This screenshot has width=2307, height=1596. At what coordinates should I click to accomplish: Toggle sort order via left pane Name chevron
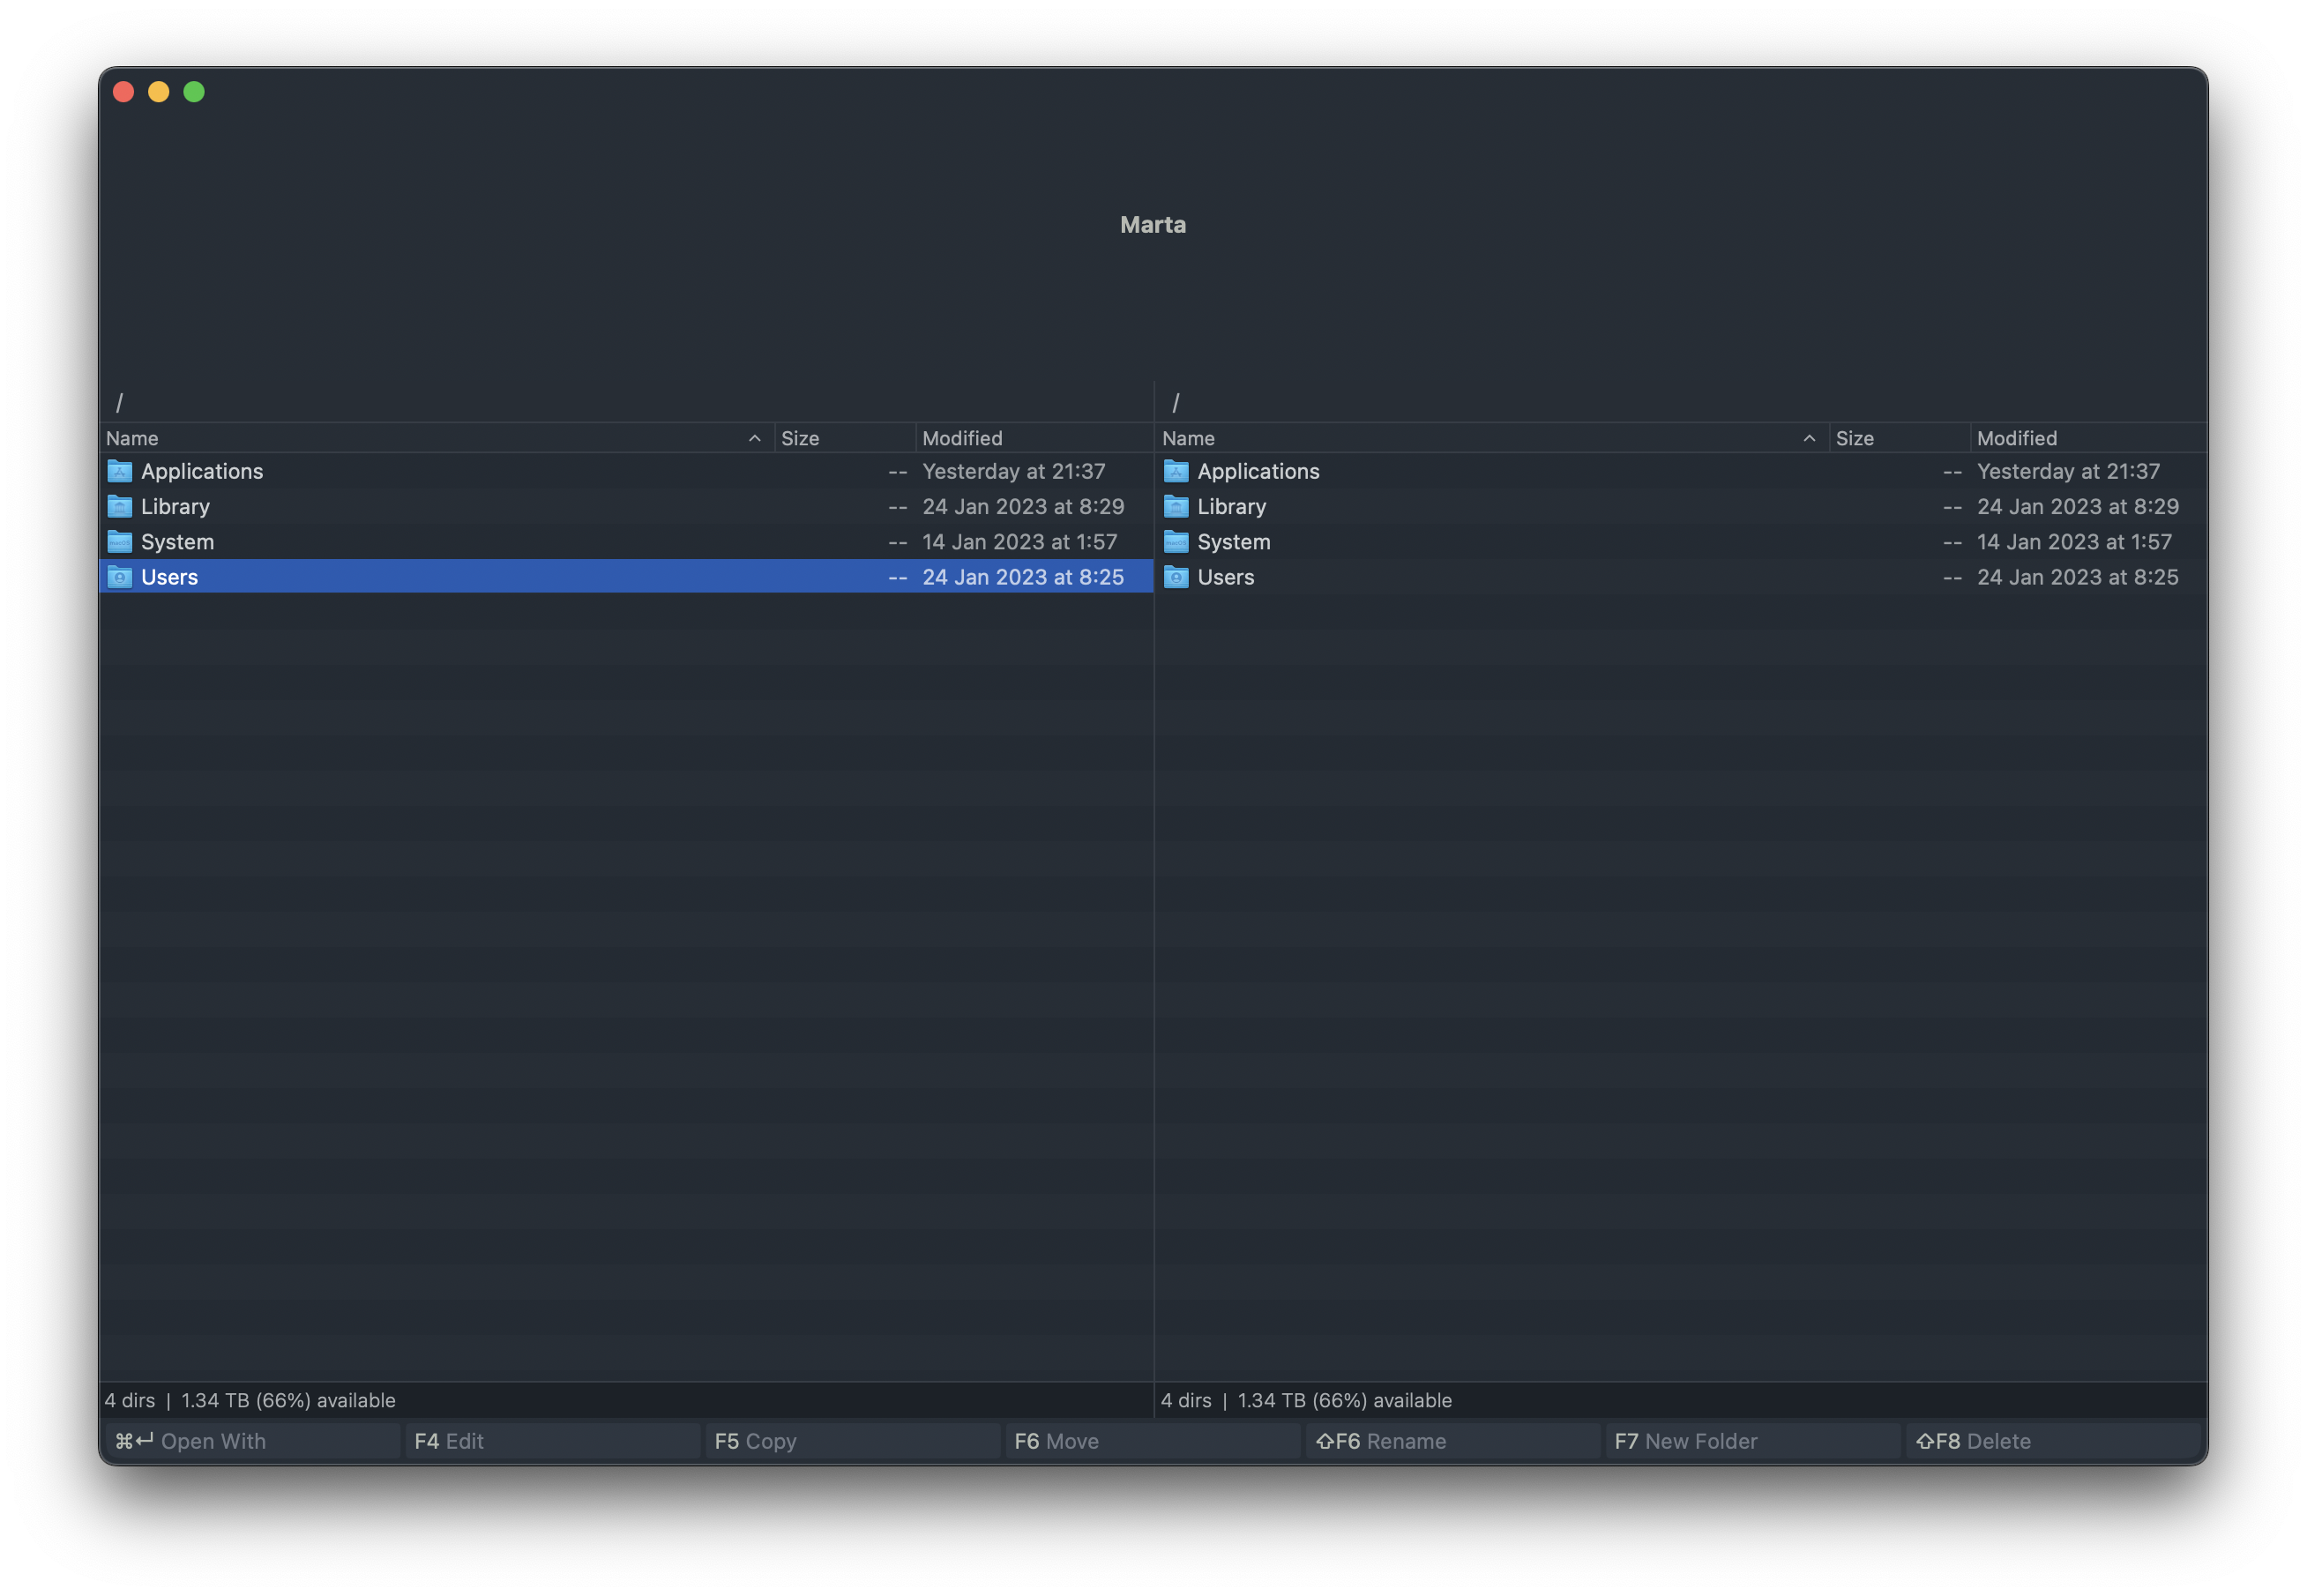(755, 438)
